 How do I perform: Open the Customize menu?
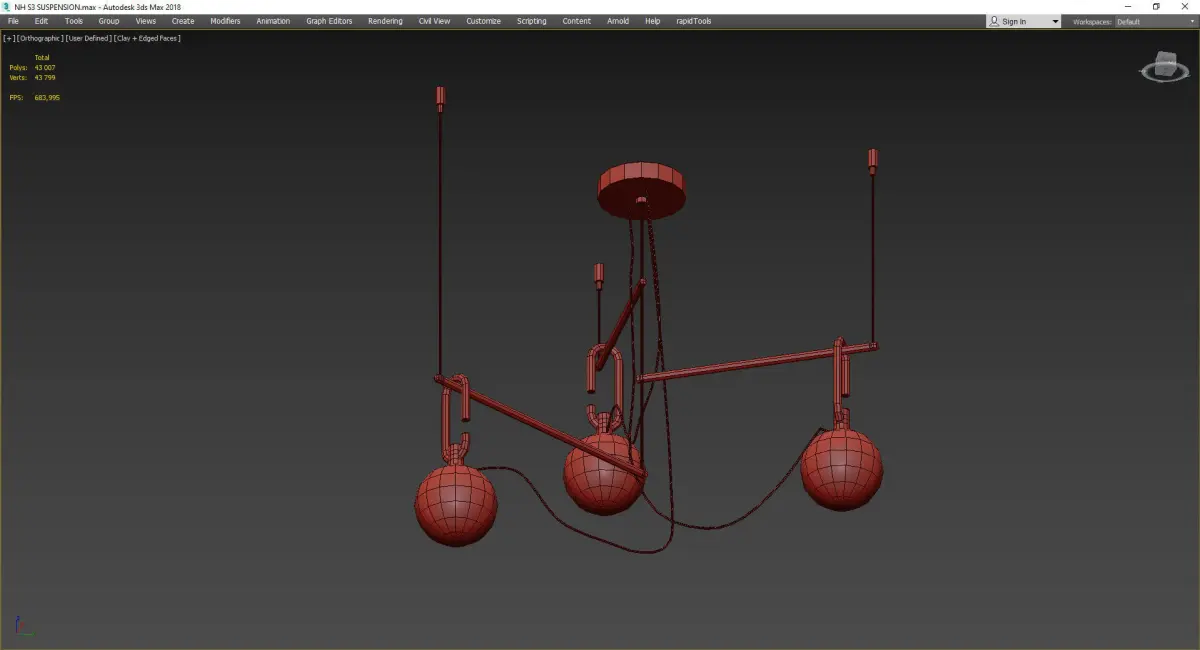[x=483, y=21]
